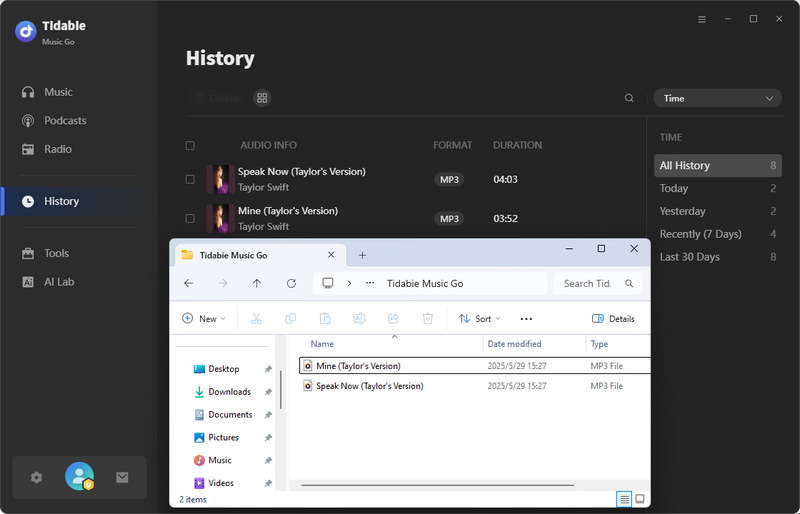Sort files by Date modified column
This screenshot has height=514, width=800.
coord(514,345)
